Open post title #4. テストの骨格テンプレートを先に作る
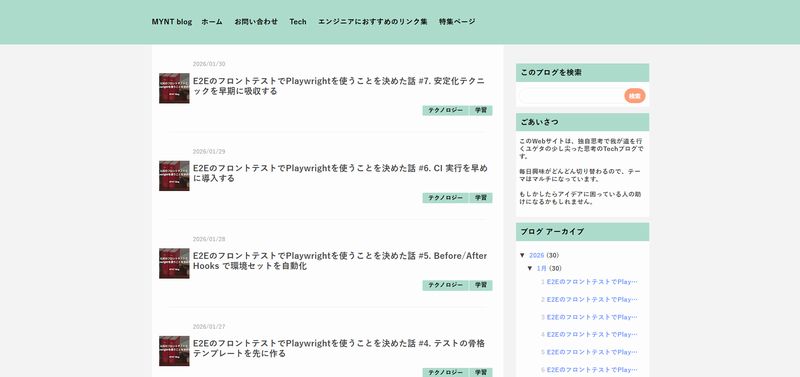This screenshot has width=800, height=377. click(x=339, y=348)
